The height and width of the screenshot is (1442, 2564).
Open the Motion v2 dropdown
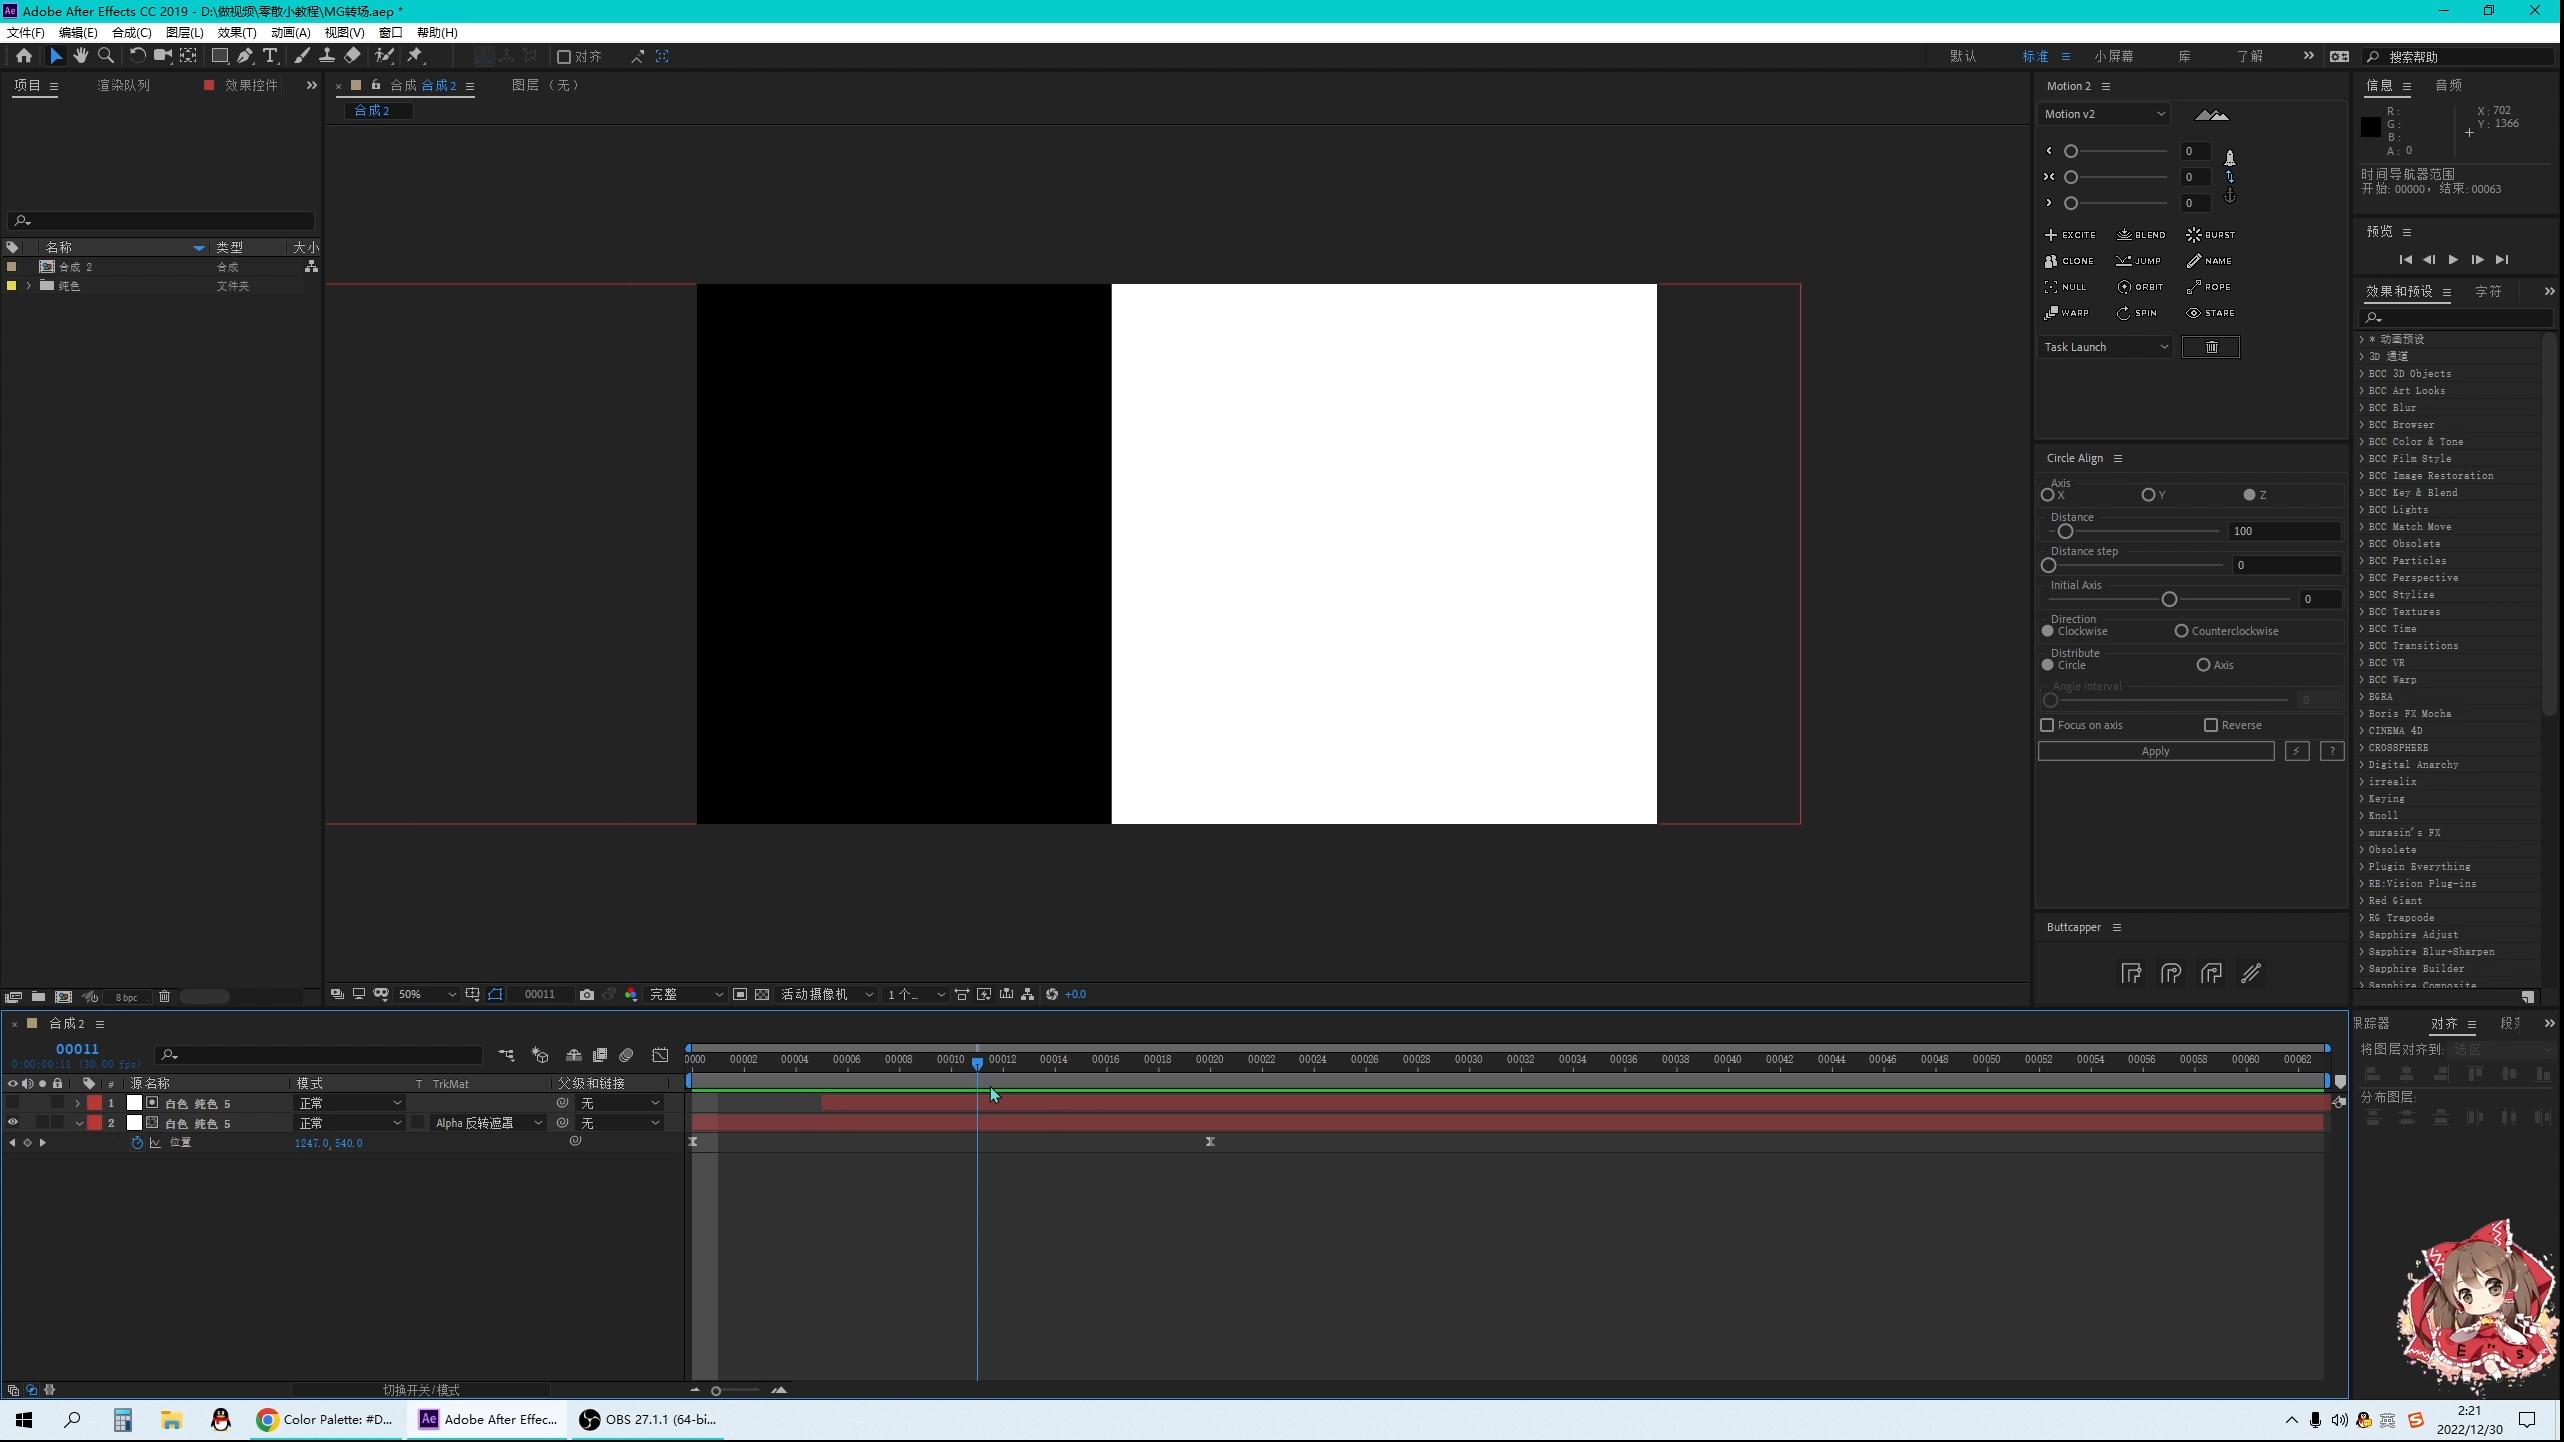pyautogui.click(x=2104, y=114)
